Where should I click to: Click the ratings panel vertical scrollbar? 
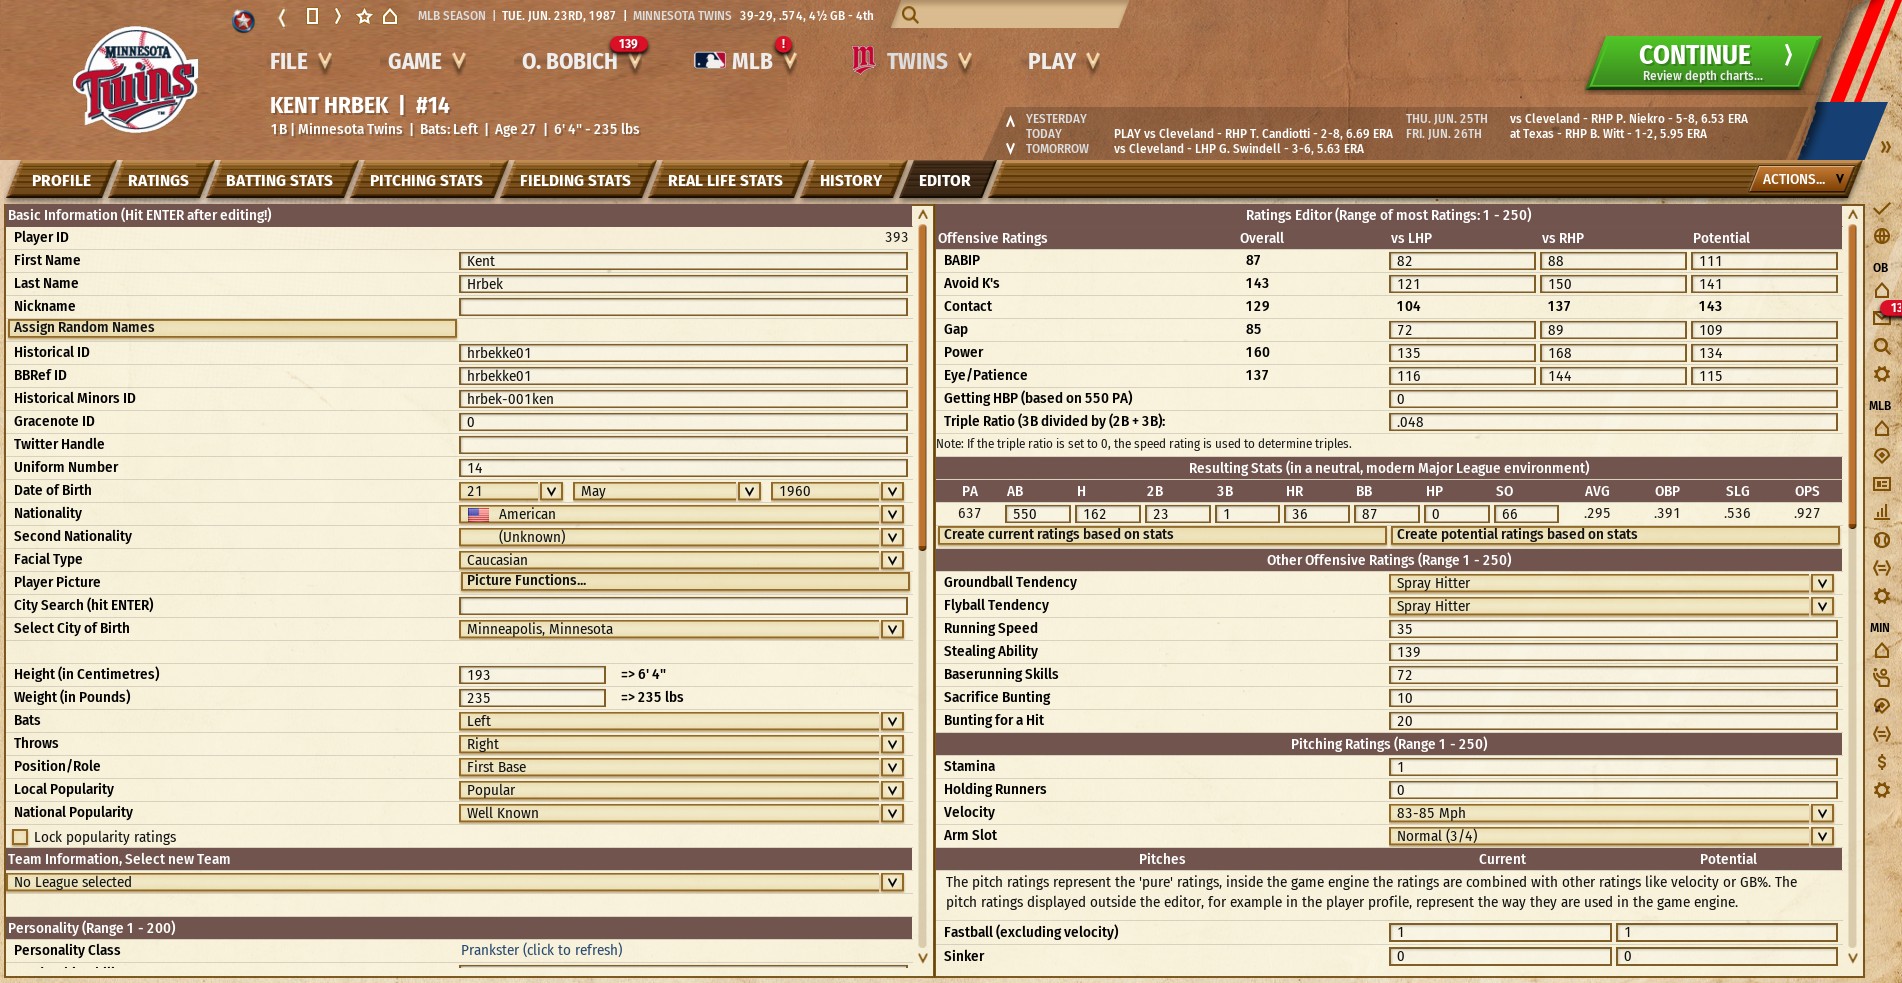click(x=1852, y=377)
